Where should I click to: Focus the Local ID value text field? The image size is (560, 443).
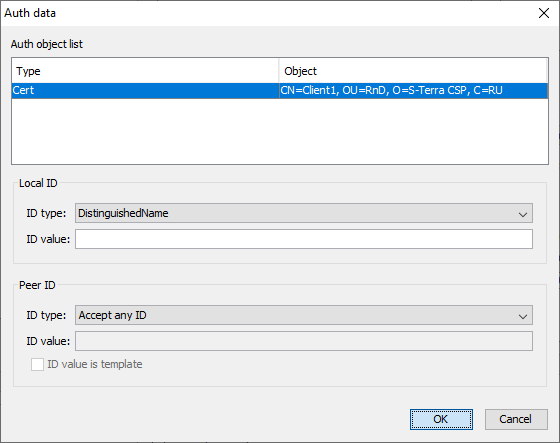(x=304, y=239)
